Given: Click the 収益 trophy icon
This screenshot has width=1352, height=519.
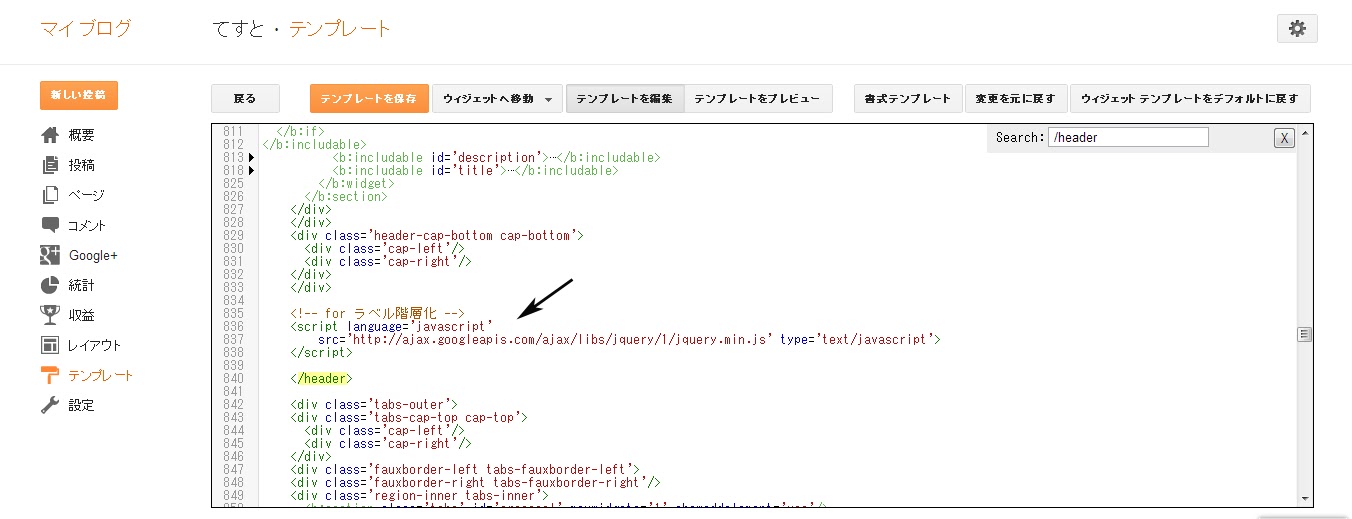Looking at the screenshot, I should click(50, 315).
